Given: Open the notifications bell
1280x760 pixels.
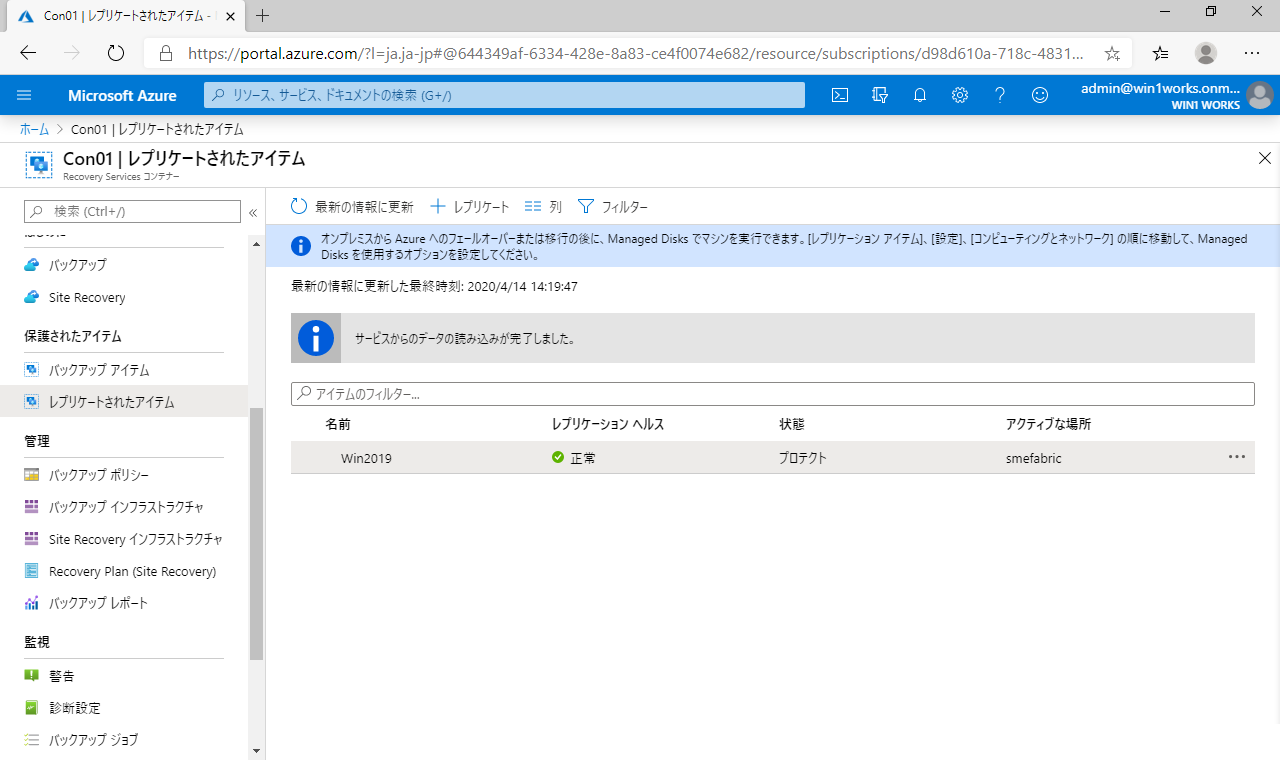Looking at the screenshot, I should click(x=920, y=95).
